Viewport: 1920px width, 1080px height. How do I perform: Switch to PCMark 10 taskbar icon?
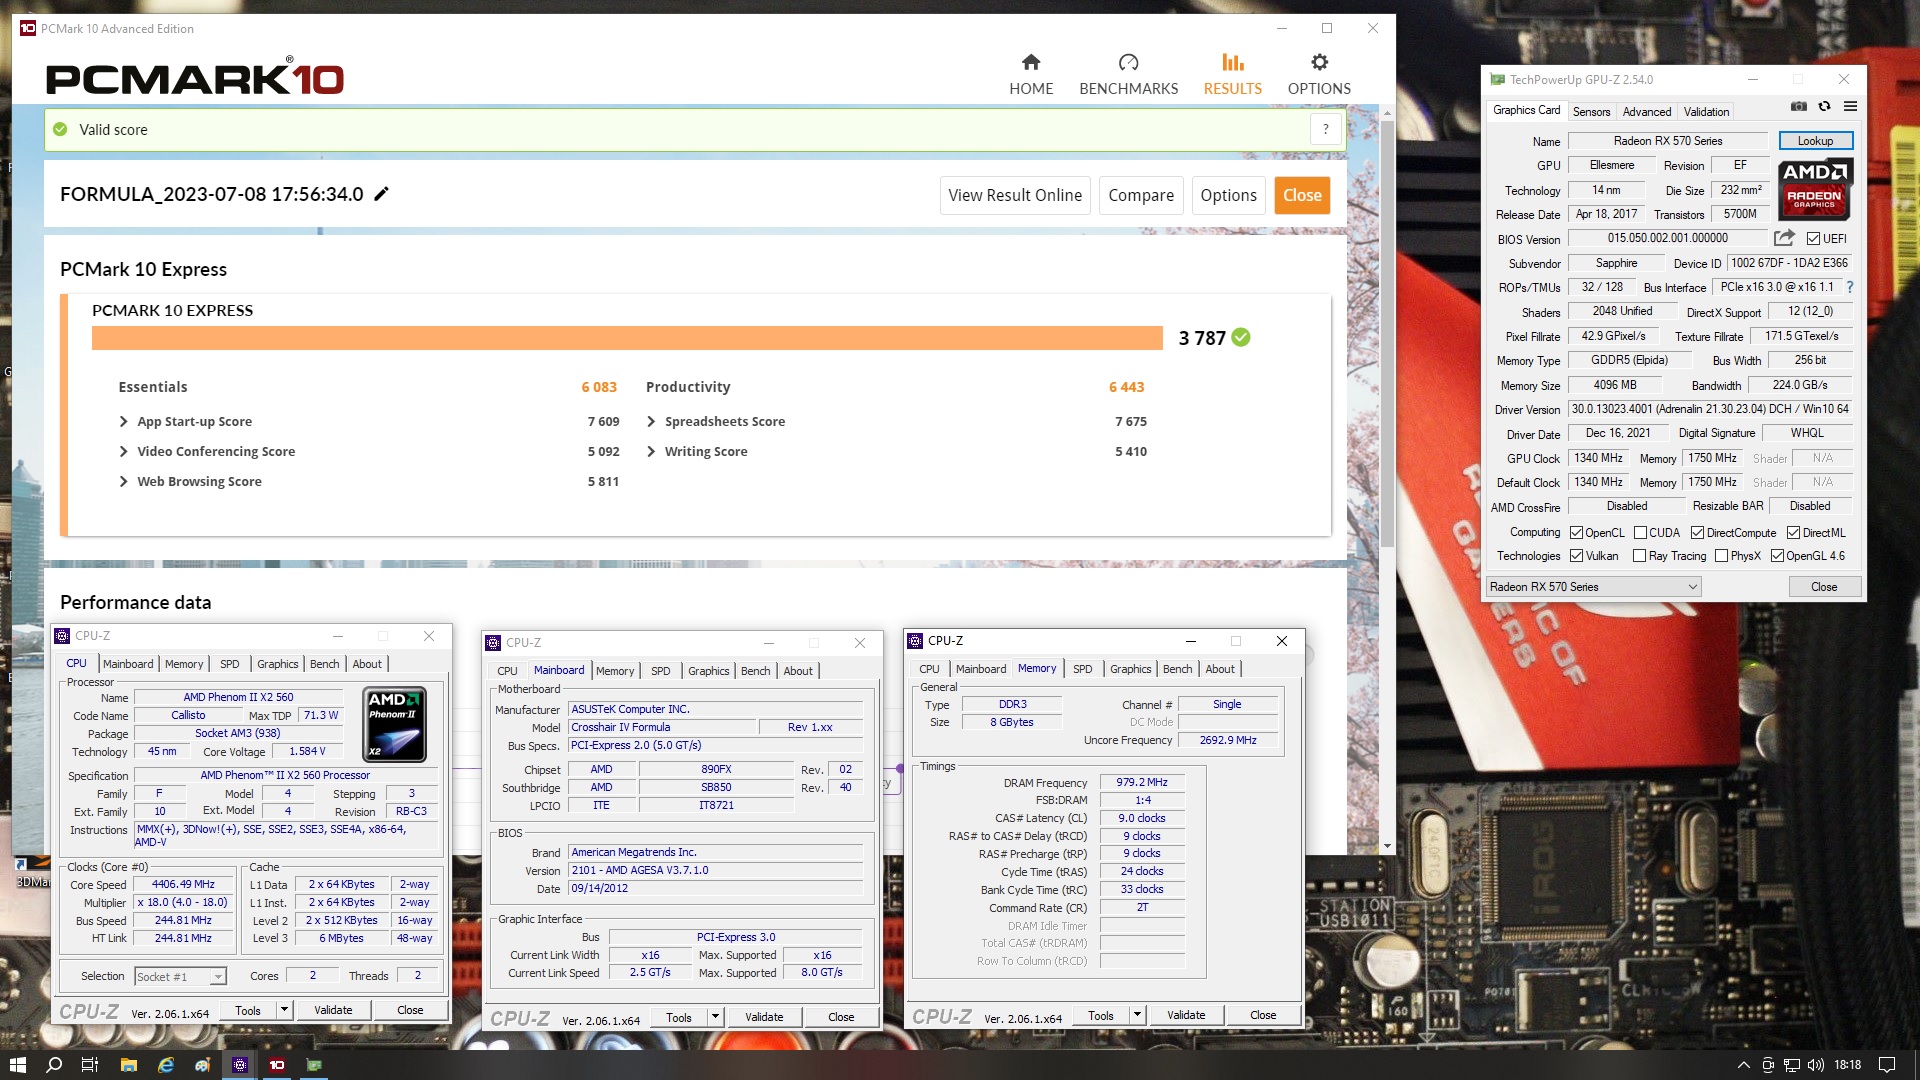point(277,1065)
